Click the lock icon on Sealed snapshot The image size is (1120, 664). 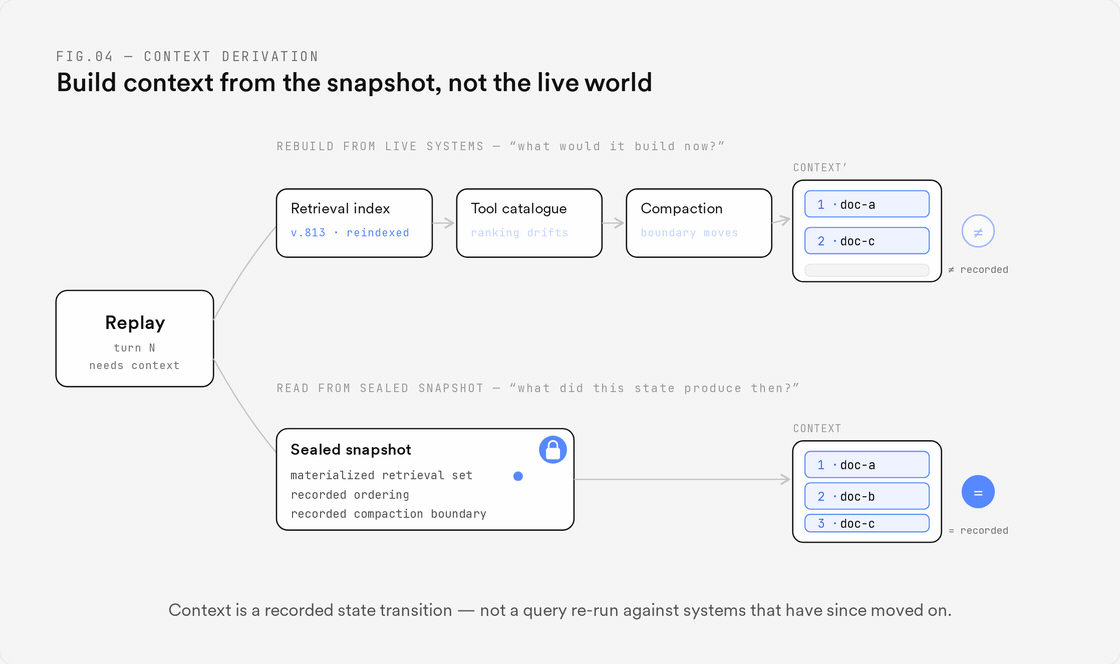(553, 450)
